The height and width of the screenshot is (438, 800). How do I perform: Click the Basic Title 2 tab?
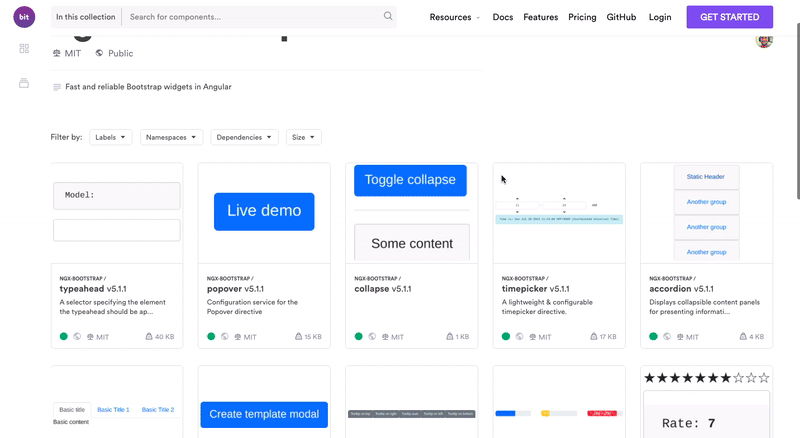pos(158,409)
